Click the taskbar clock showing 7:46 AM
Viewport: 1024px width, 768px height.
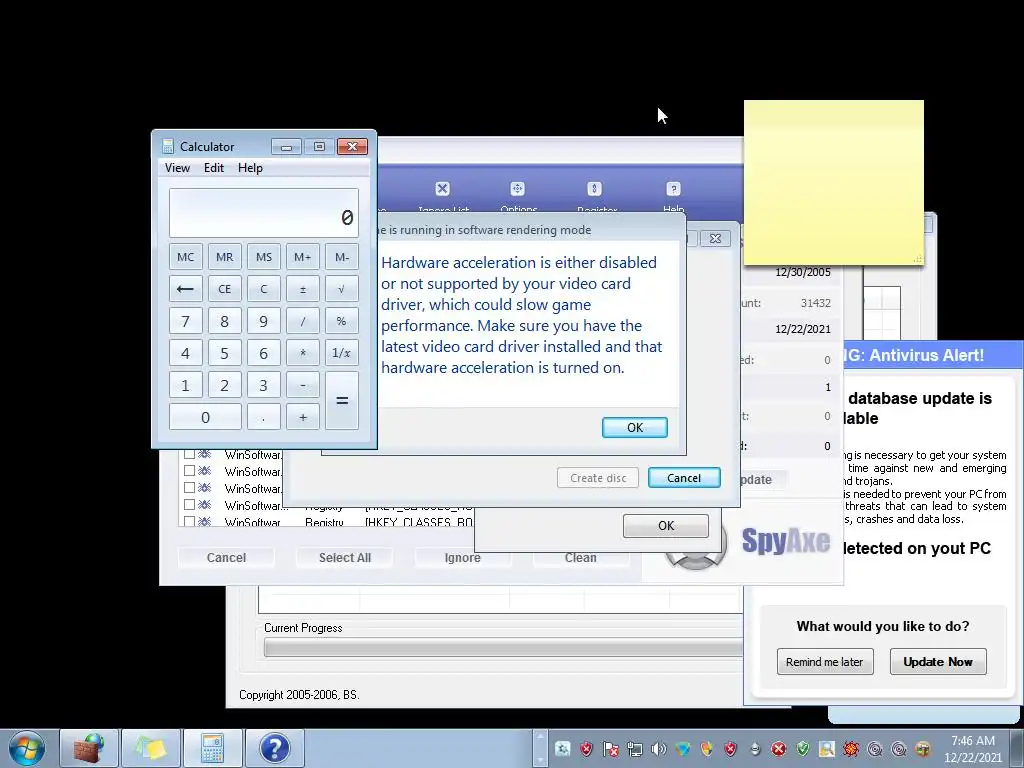[972, 749]
